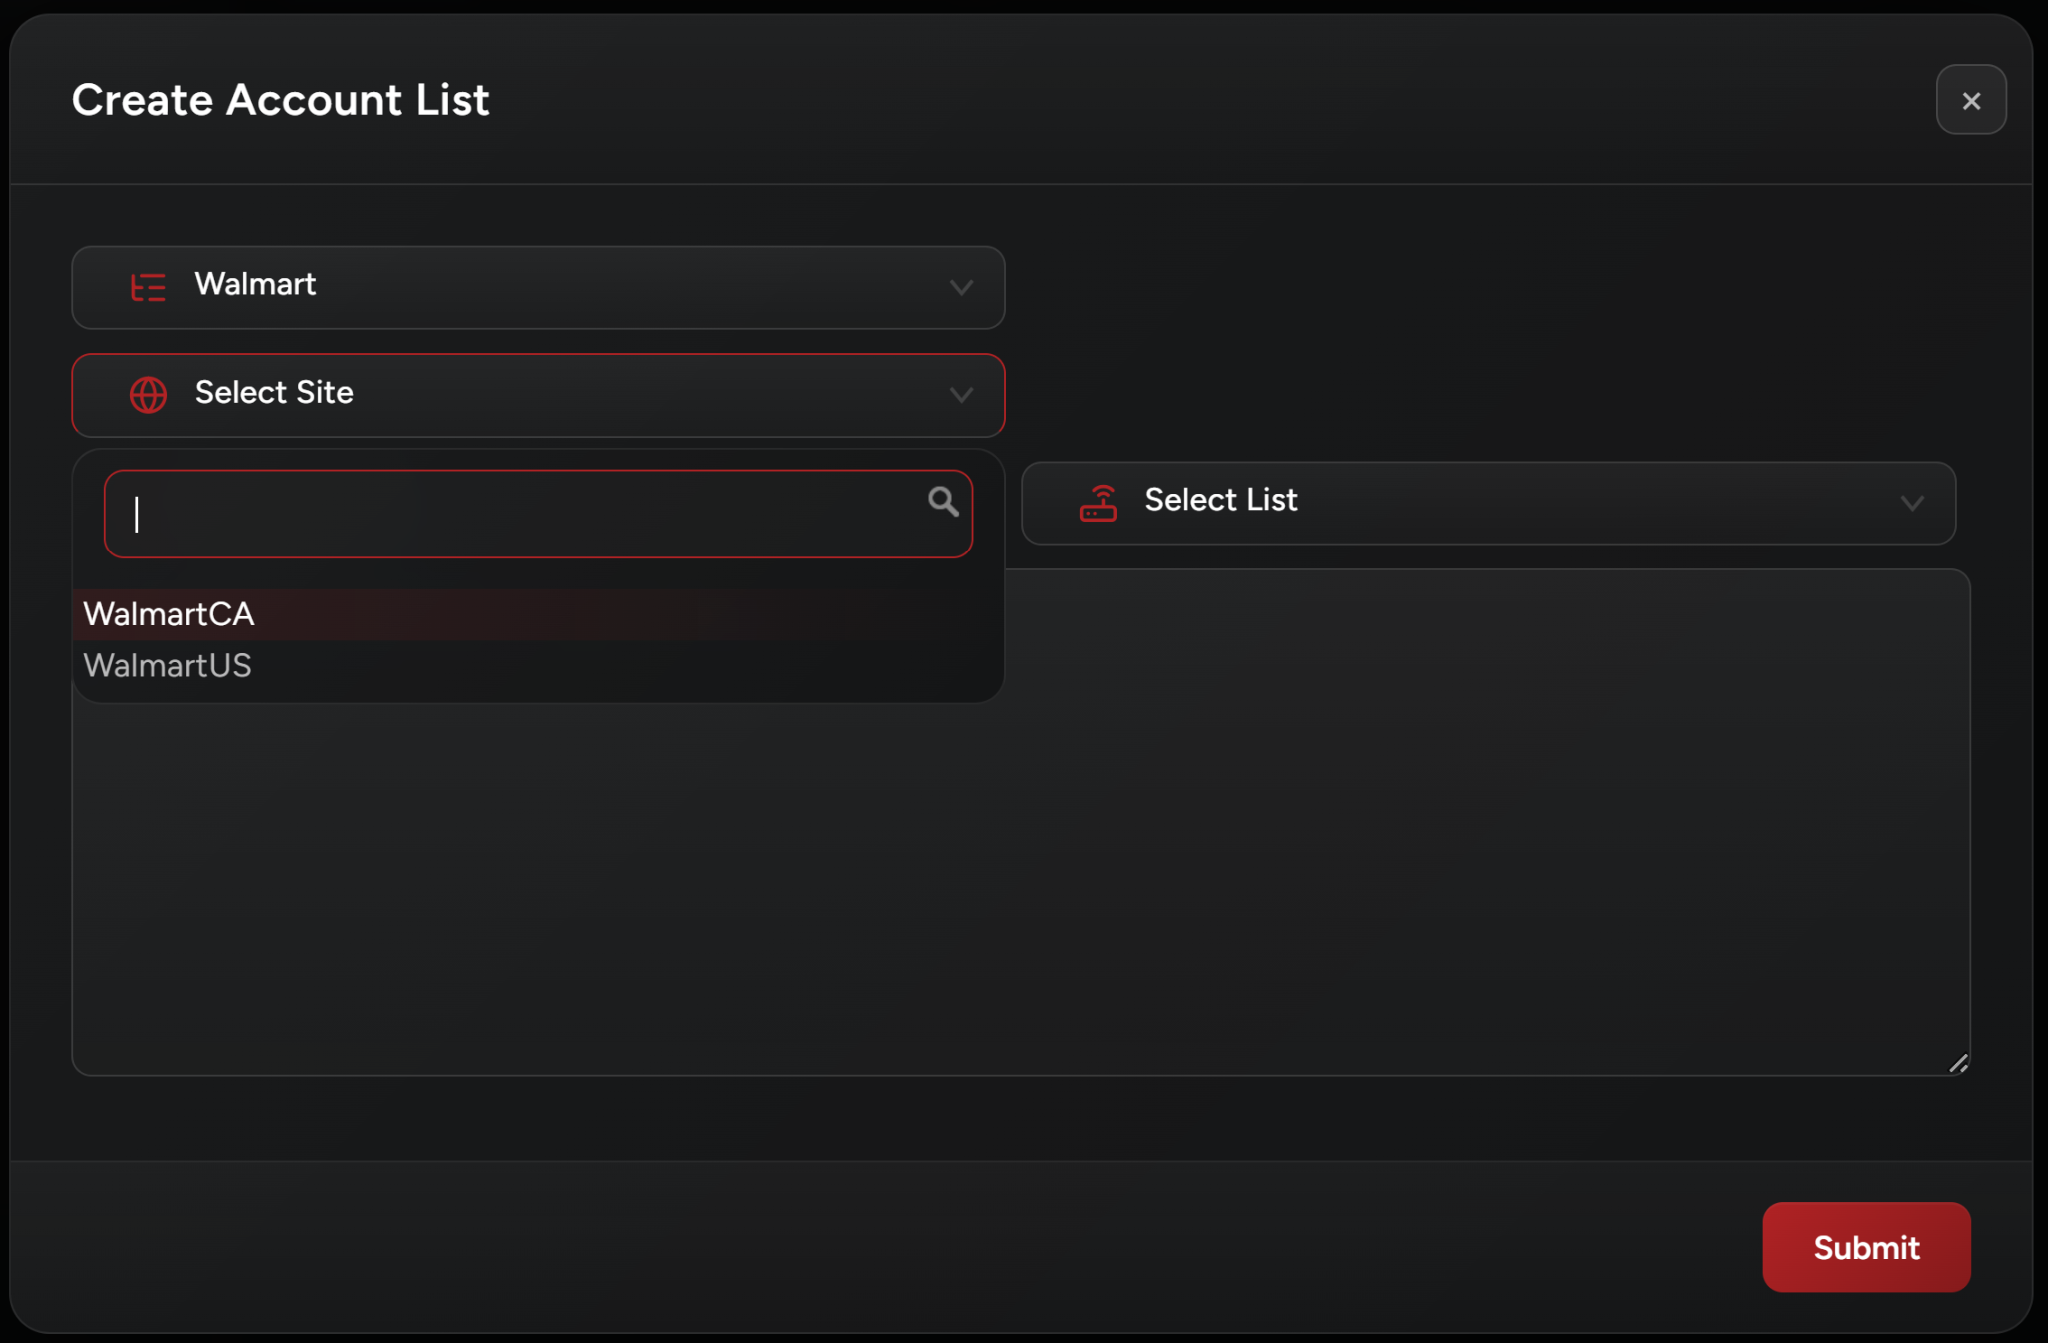Click the blank header area right of the title
The height and width of the screenshot is (1343, 2048).
pos(1200,100)
